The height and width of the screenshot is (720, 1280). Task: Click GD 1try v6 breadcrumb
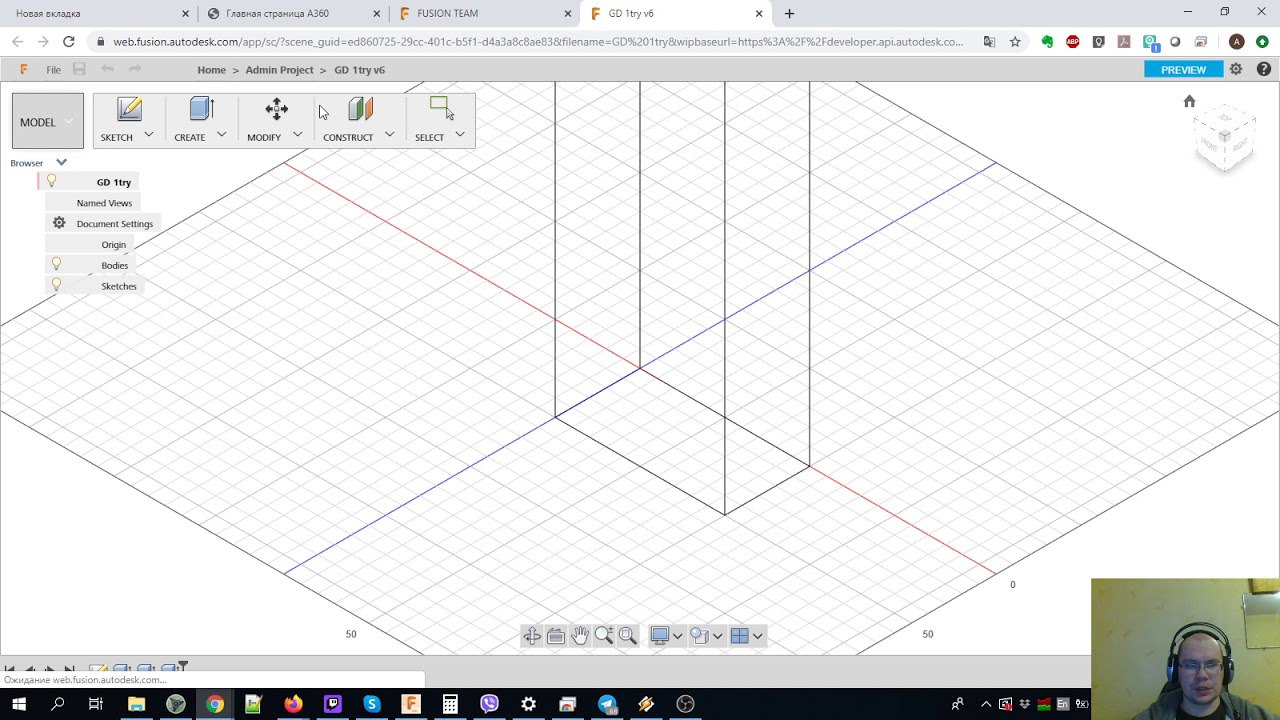pyautogui.click(x=359, y=70)
